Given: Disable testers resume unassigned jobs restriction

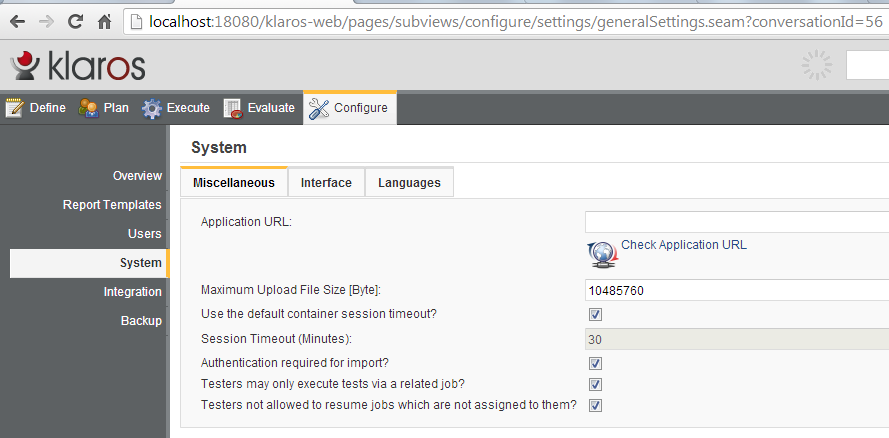Looking at the screenshot, I should (595, 405).
